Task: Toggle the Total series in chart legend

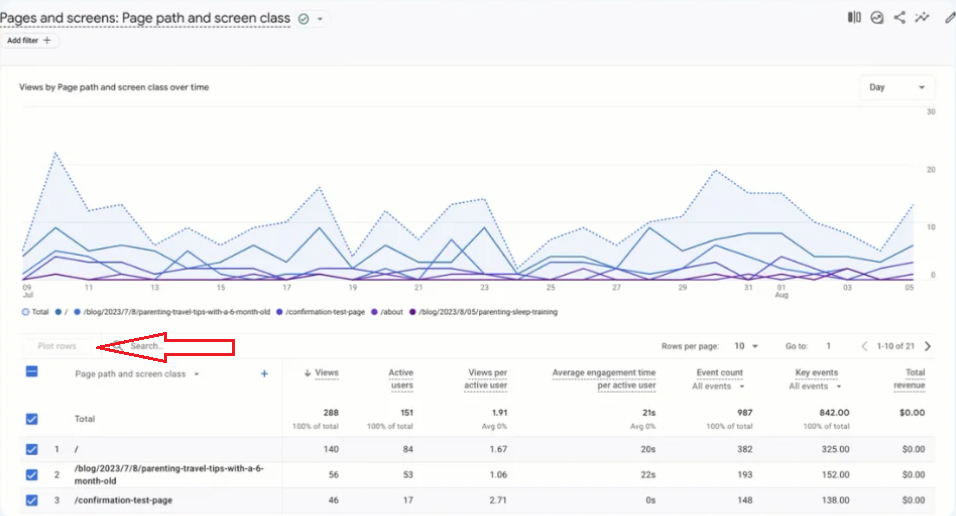Action: coord(35,312)
